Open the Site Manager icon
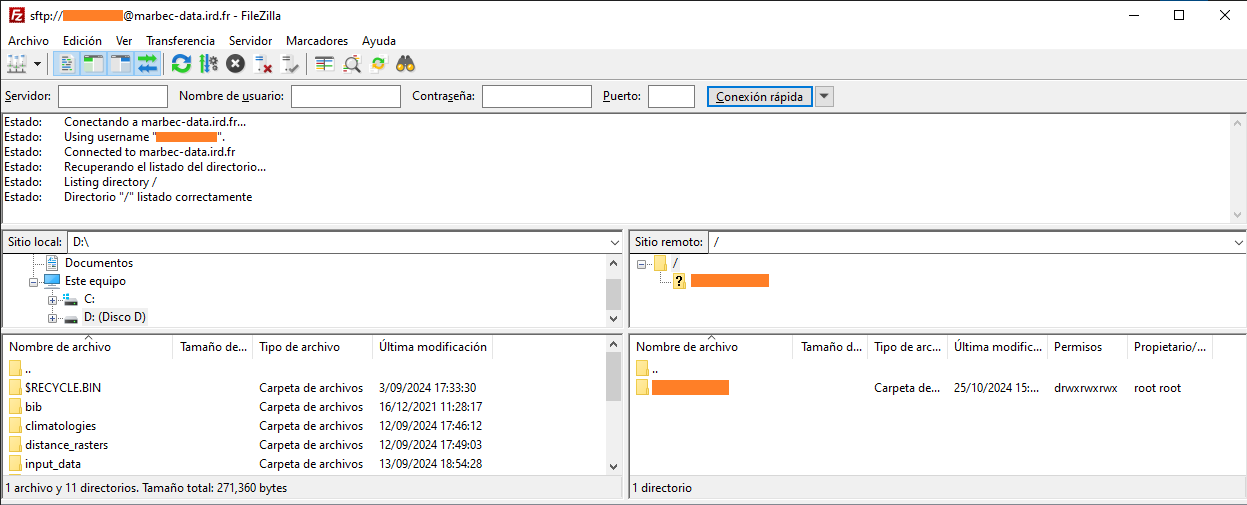1247x505 pixels. 17,64
